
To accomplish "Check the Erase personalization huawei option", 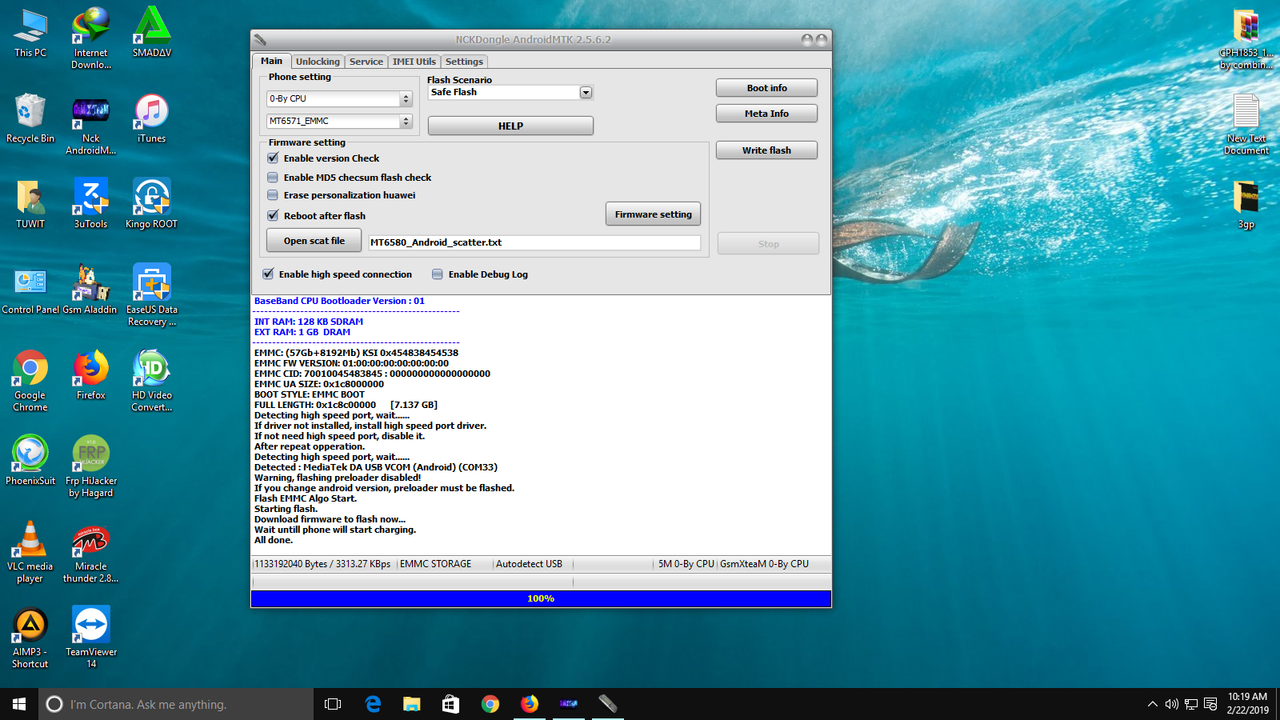I will (272, 196).
